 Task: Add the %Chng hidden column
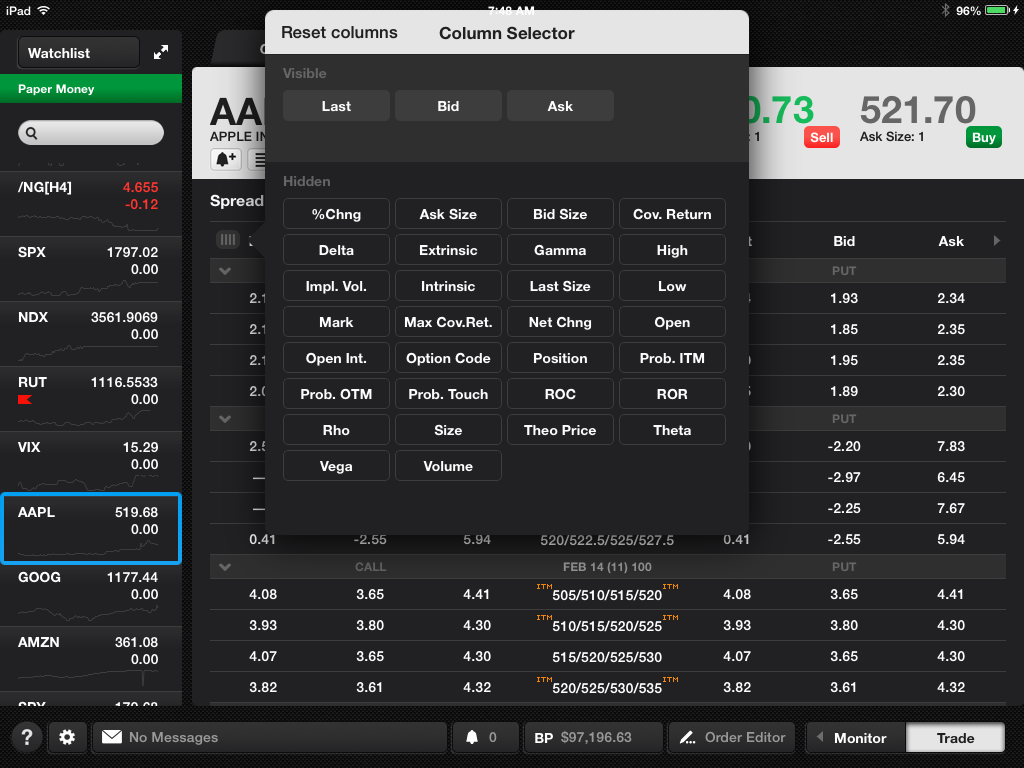coord(336,214)
